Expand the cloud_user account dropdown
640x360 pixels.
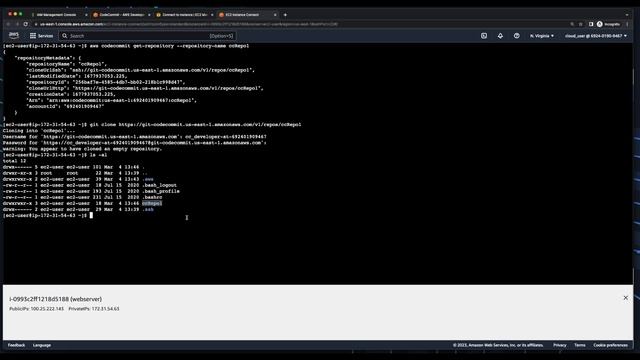596,36
